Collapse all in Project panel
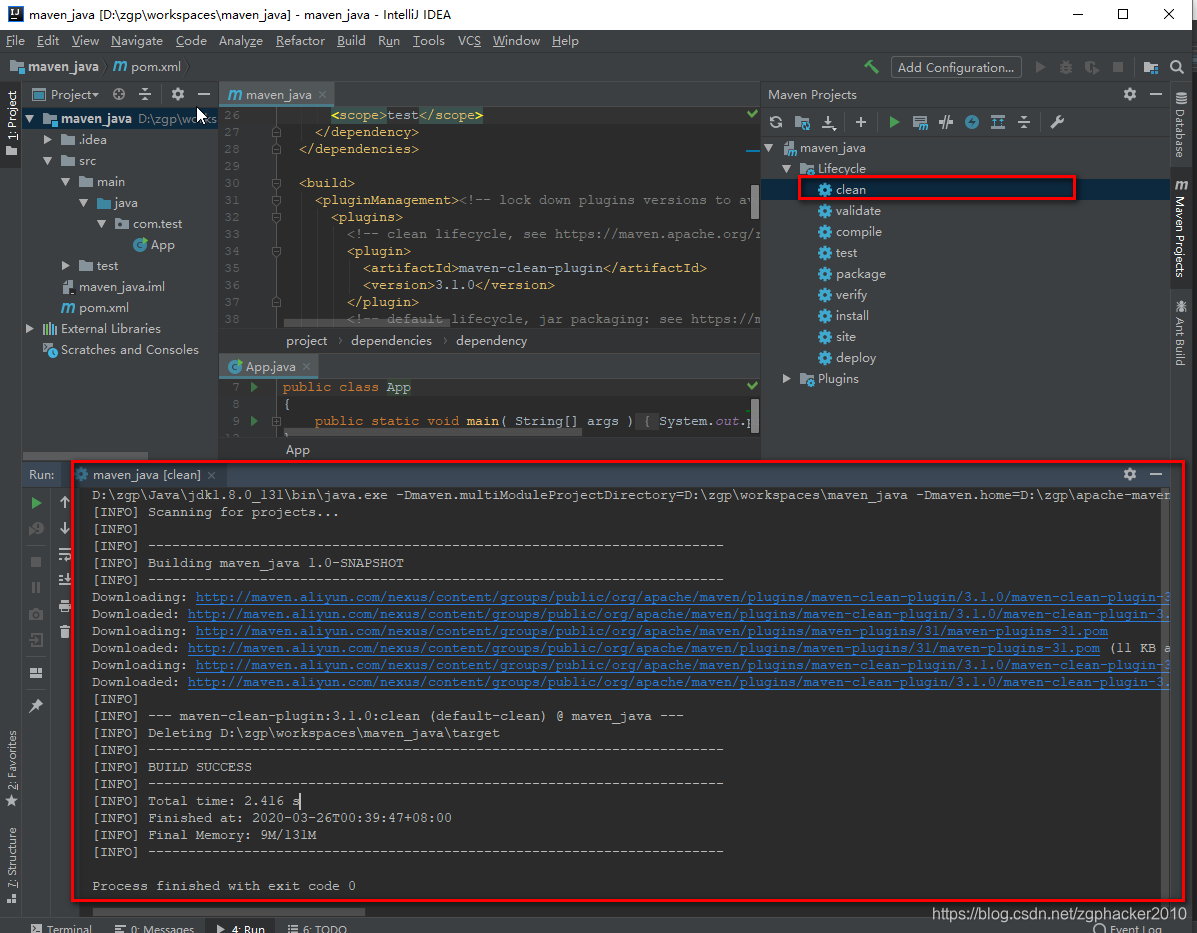This screenshot has height=933, width=1197. 145,94
